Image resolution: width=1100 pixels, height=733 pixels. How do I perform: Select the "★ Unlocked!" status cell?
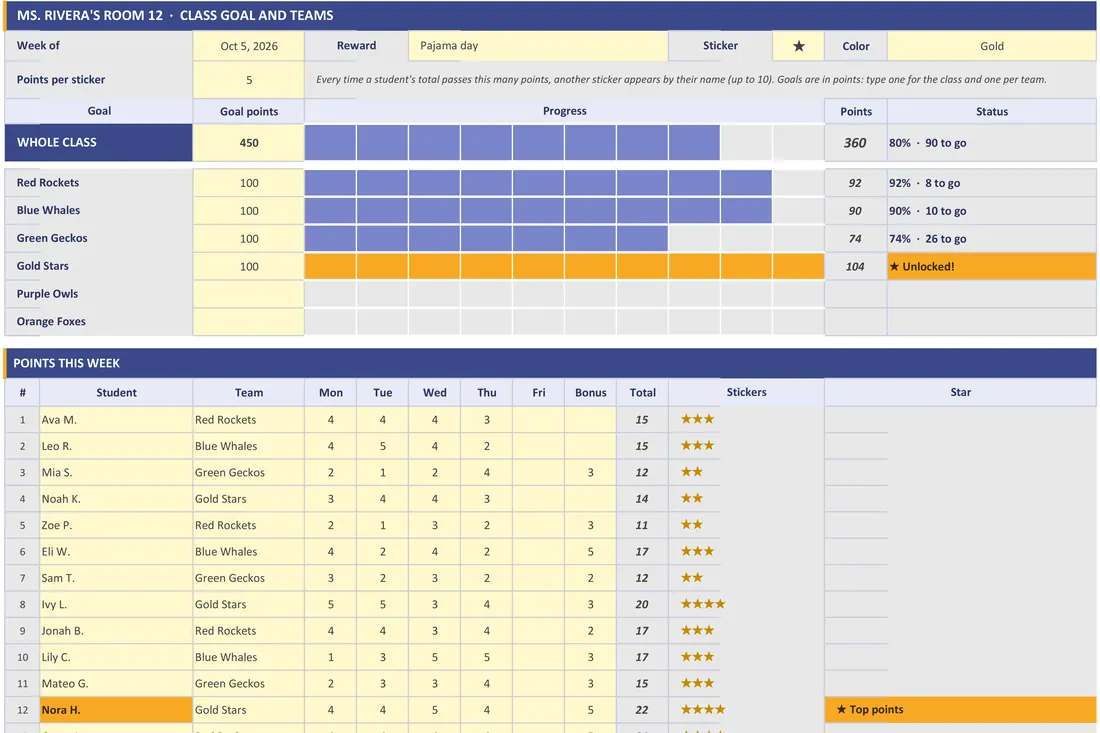pos(991,267)
